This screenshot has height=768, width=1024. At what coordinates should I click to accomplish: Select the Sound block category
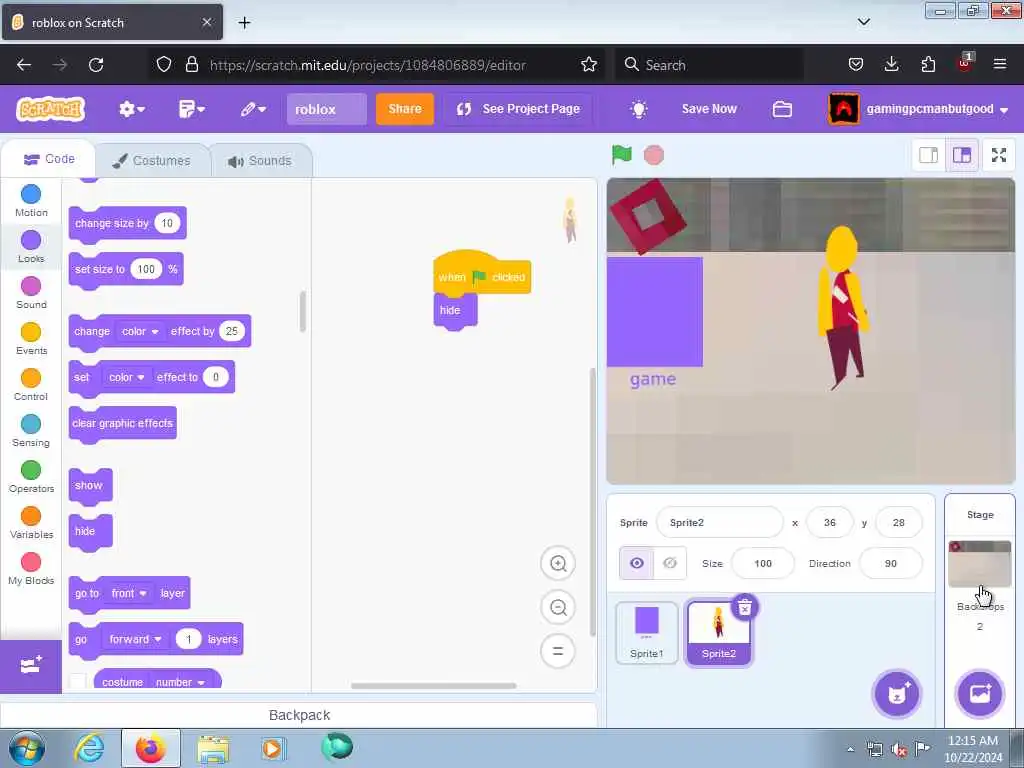tap(31, 293)
